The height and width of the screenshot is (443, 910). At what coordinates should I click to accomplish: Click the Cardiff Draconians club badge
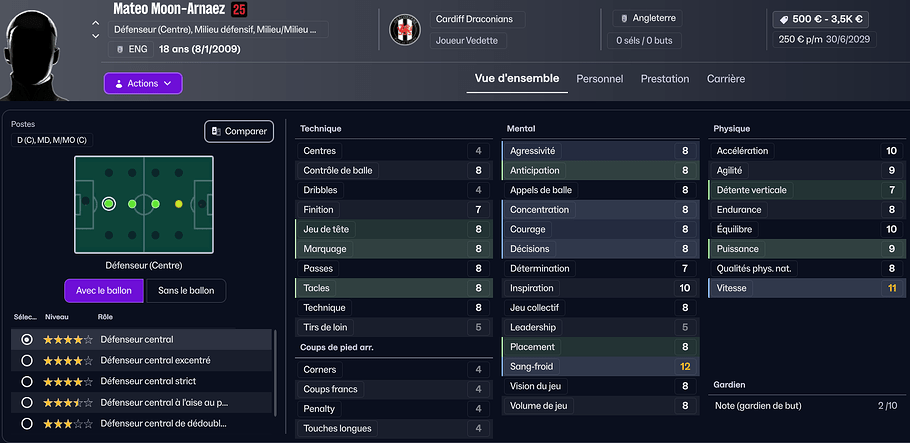coord(405,30)
